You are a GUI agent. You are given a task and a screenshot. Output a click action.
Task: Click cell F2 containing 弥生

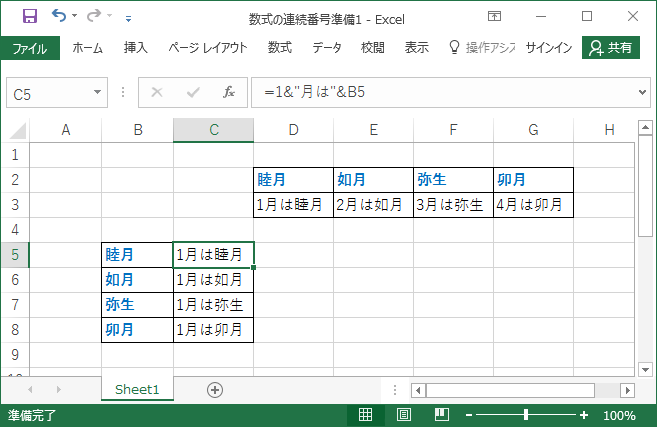454,180
